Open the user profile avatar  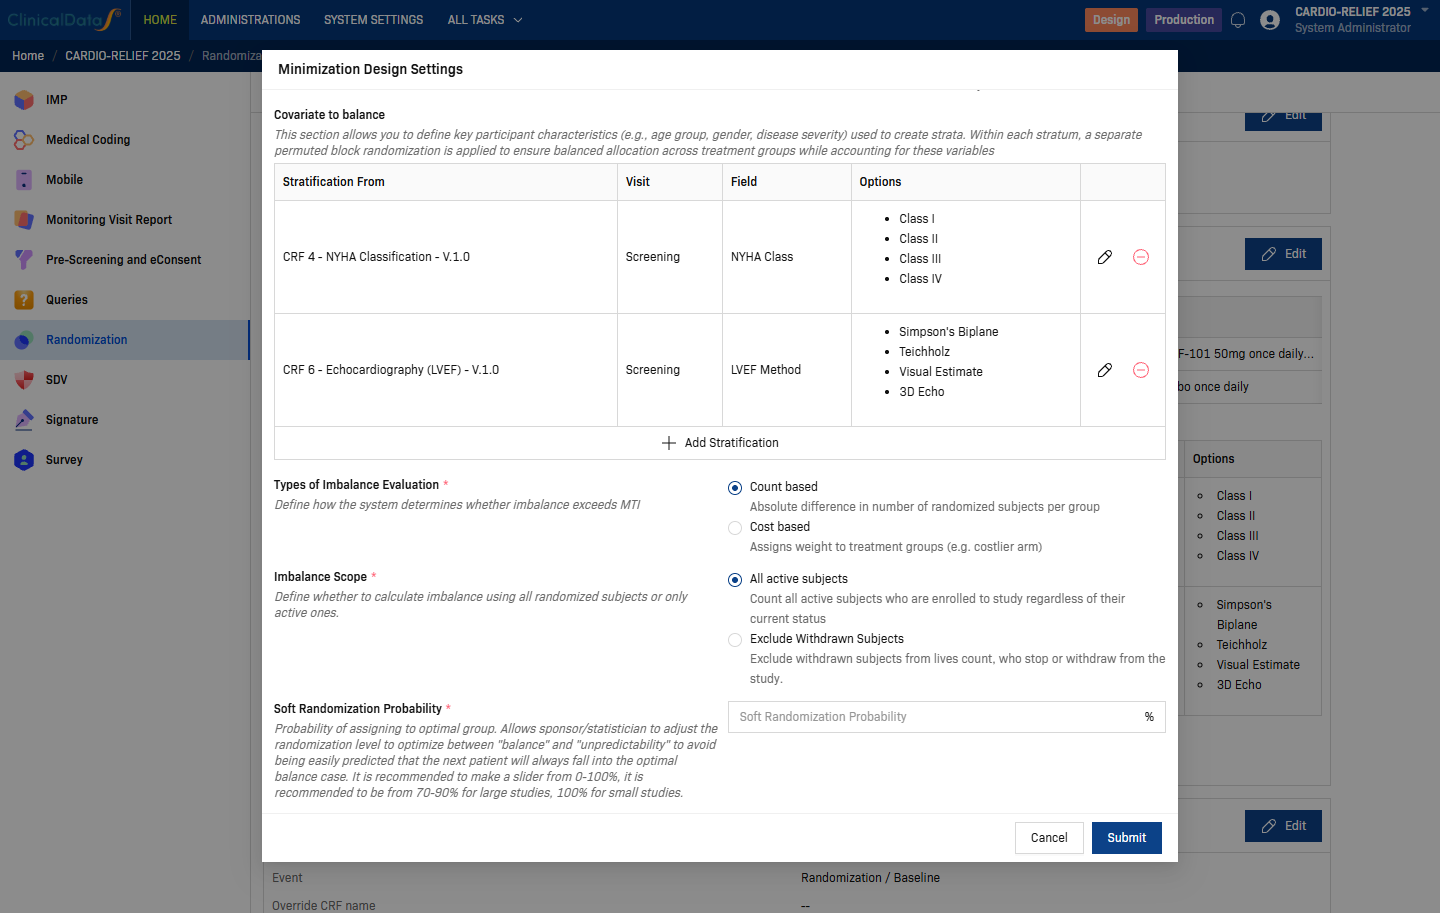[x=1270, y=20]
